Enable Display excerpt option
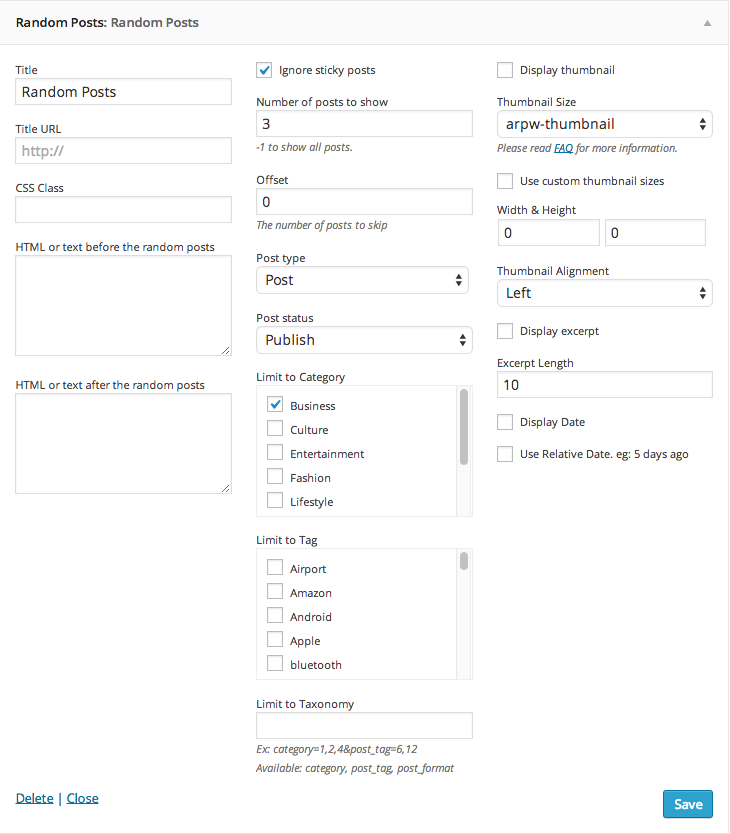 click(505, 331)
